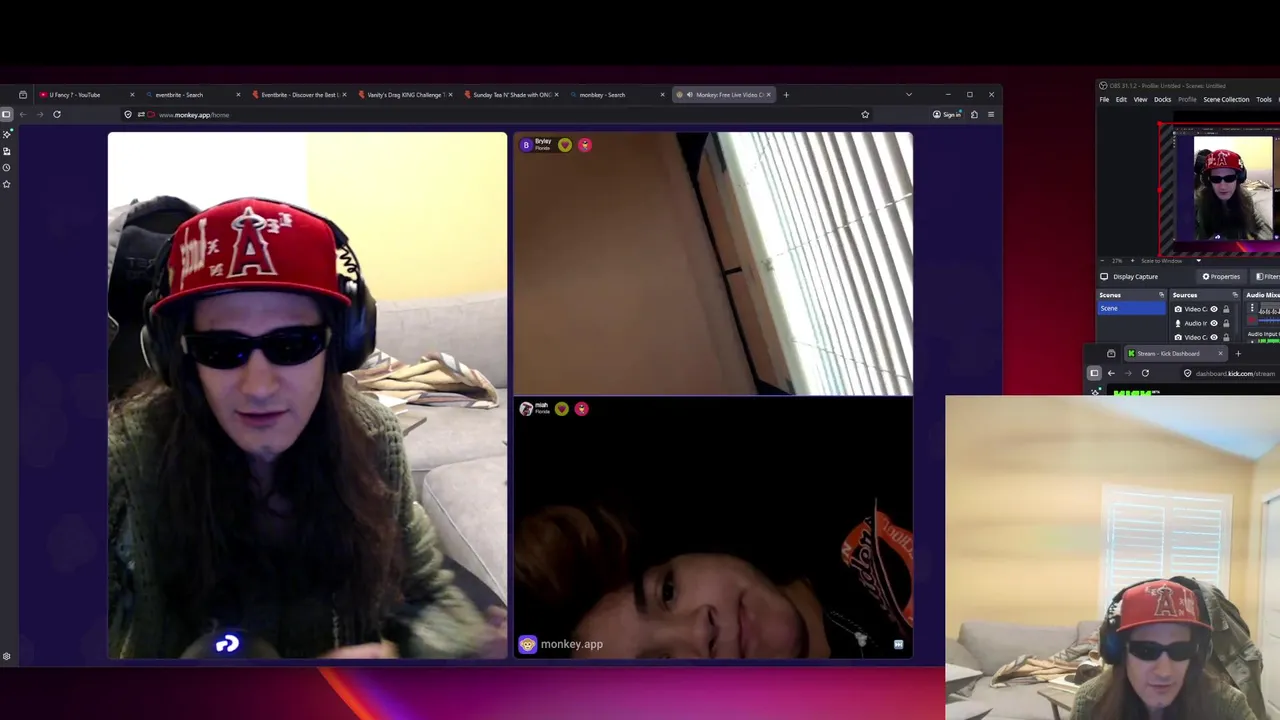Screen dimensions: 1280x720
Task: Reload the Kick Dashboard page
Action: tap(1145, 373)
